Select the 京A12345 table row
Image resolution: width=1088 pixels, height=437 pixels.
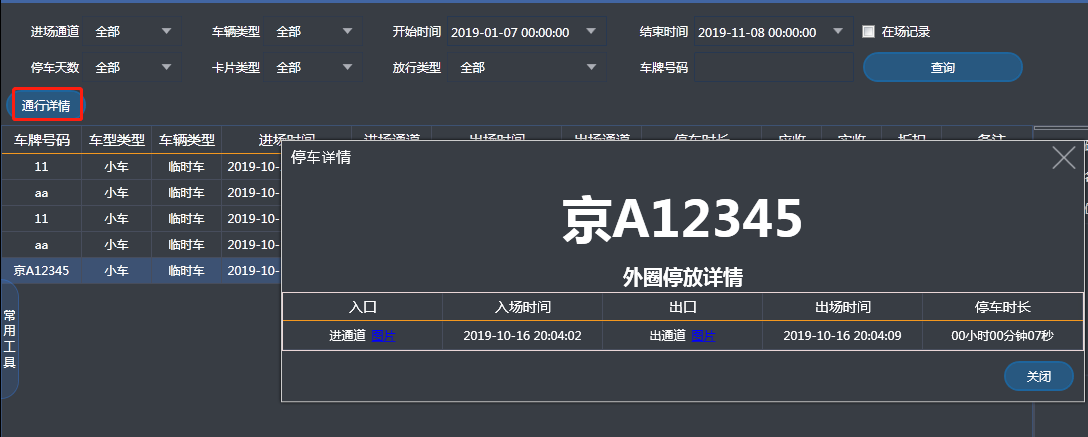(141, 271)
